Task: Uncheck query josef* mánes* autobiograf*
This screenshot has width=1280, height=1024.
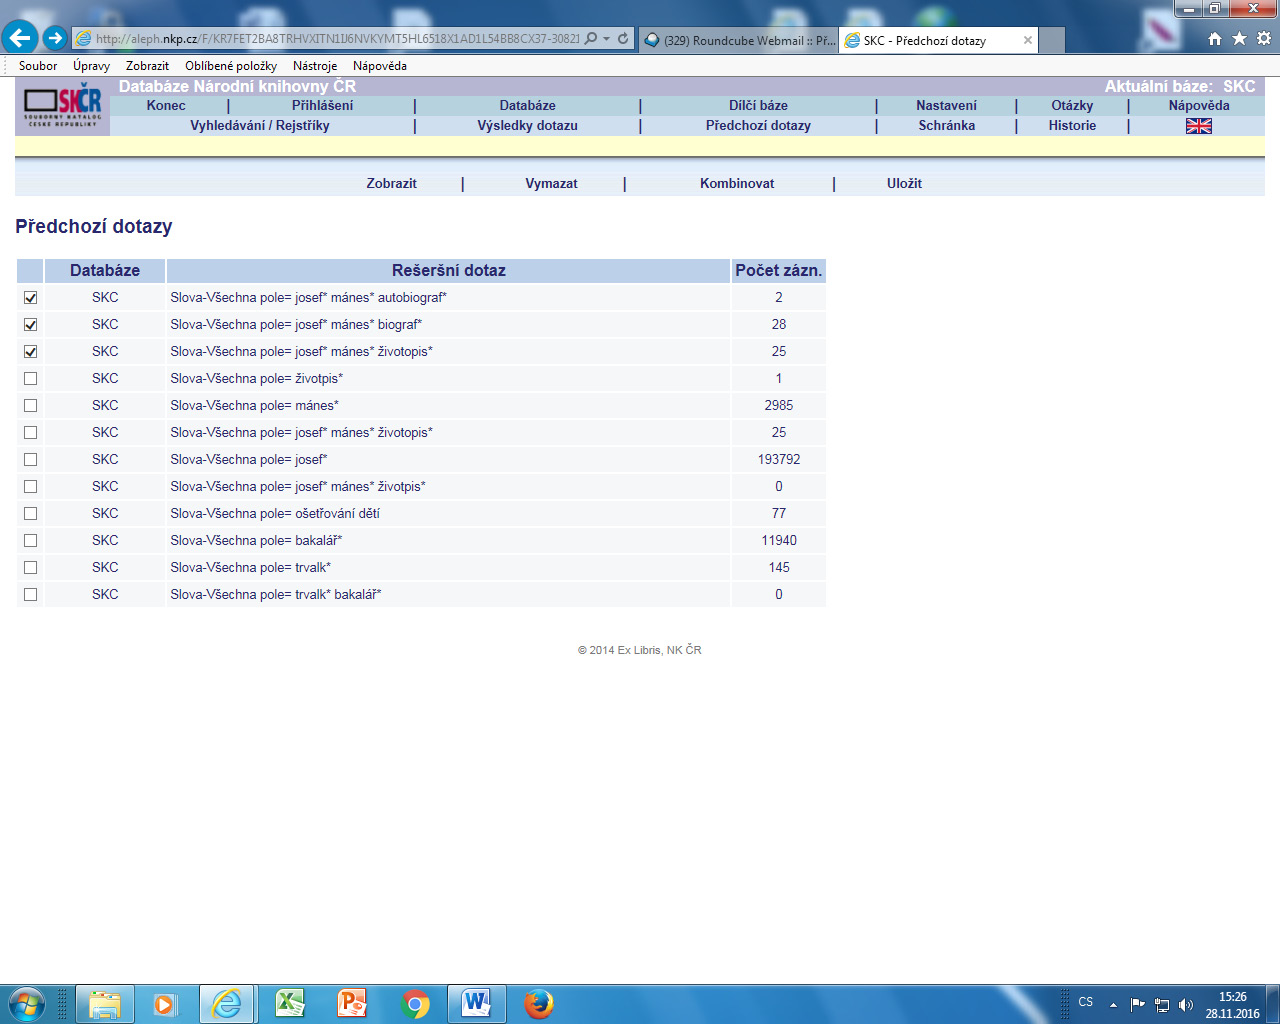Action: (x=30, y=298)
